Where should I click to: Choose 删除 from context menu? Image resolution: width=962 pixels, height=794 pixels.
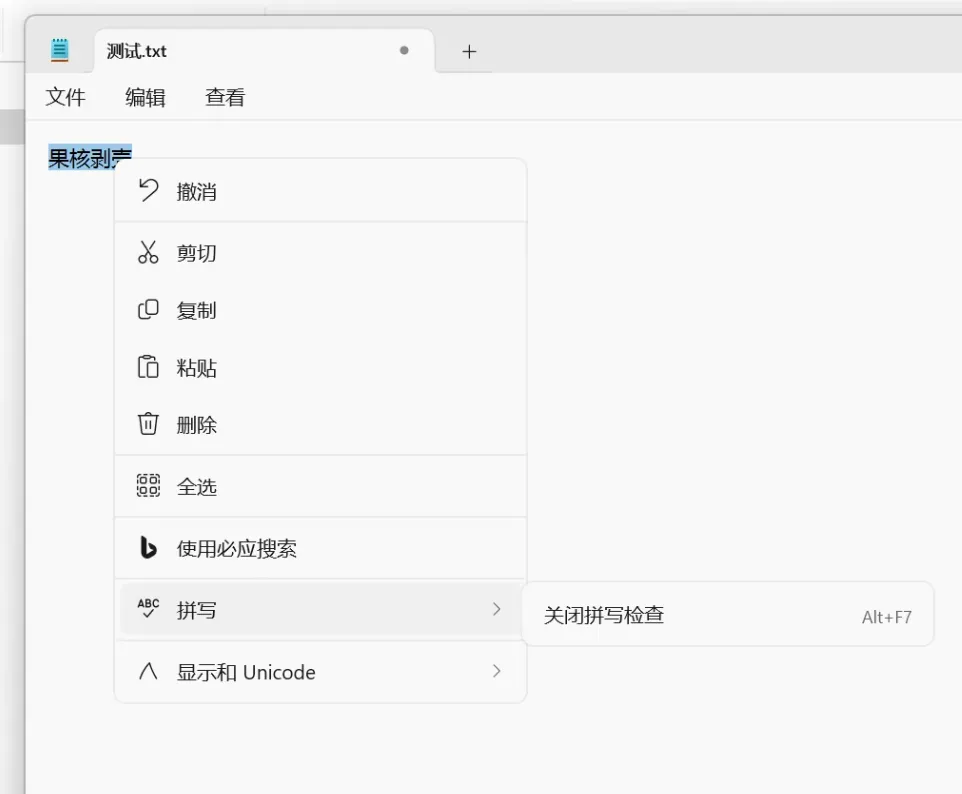(x=320, y=425)
